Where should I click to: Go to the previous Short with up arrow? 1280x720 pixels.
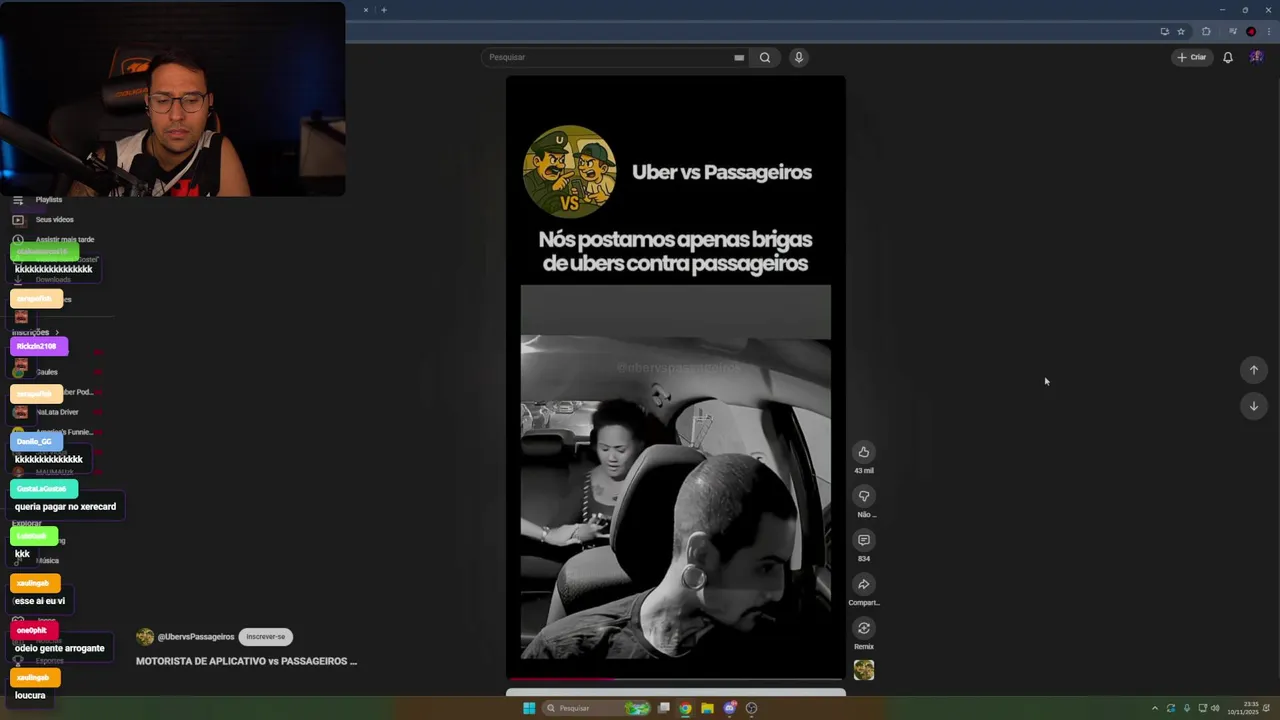[x=1253, y=370]
